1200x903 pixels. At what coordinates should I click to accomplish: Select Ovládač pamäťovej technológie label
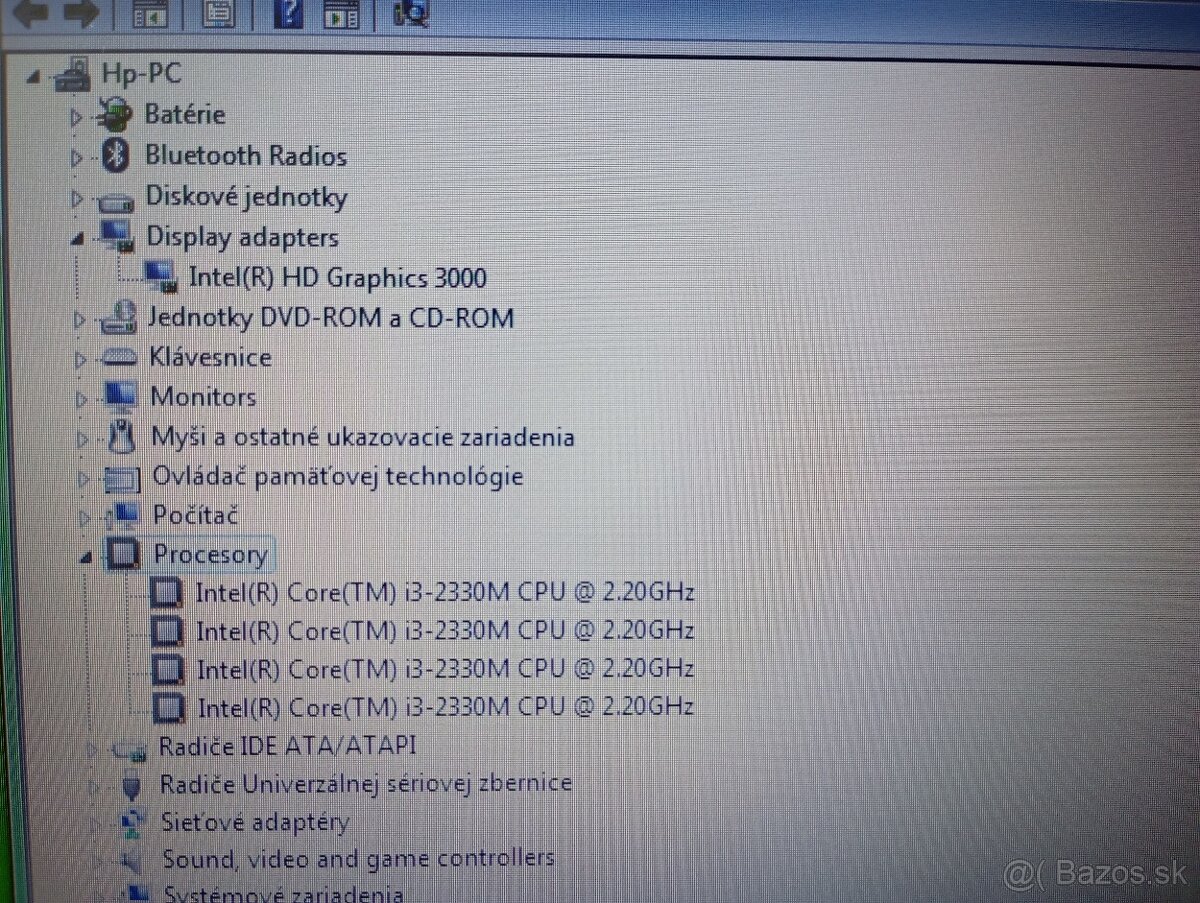pos(338,477)
